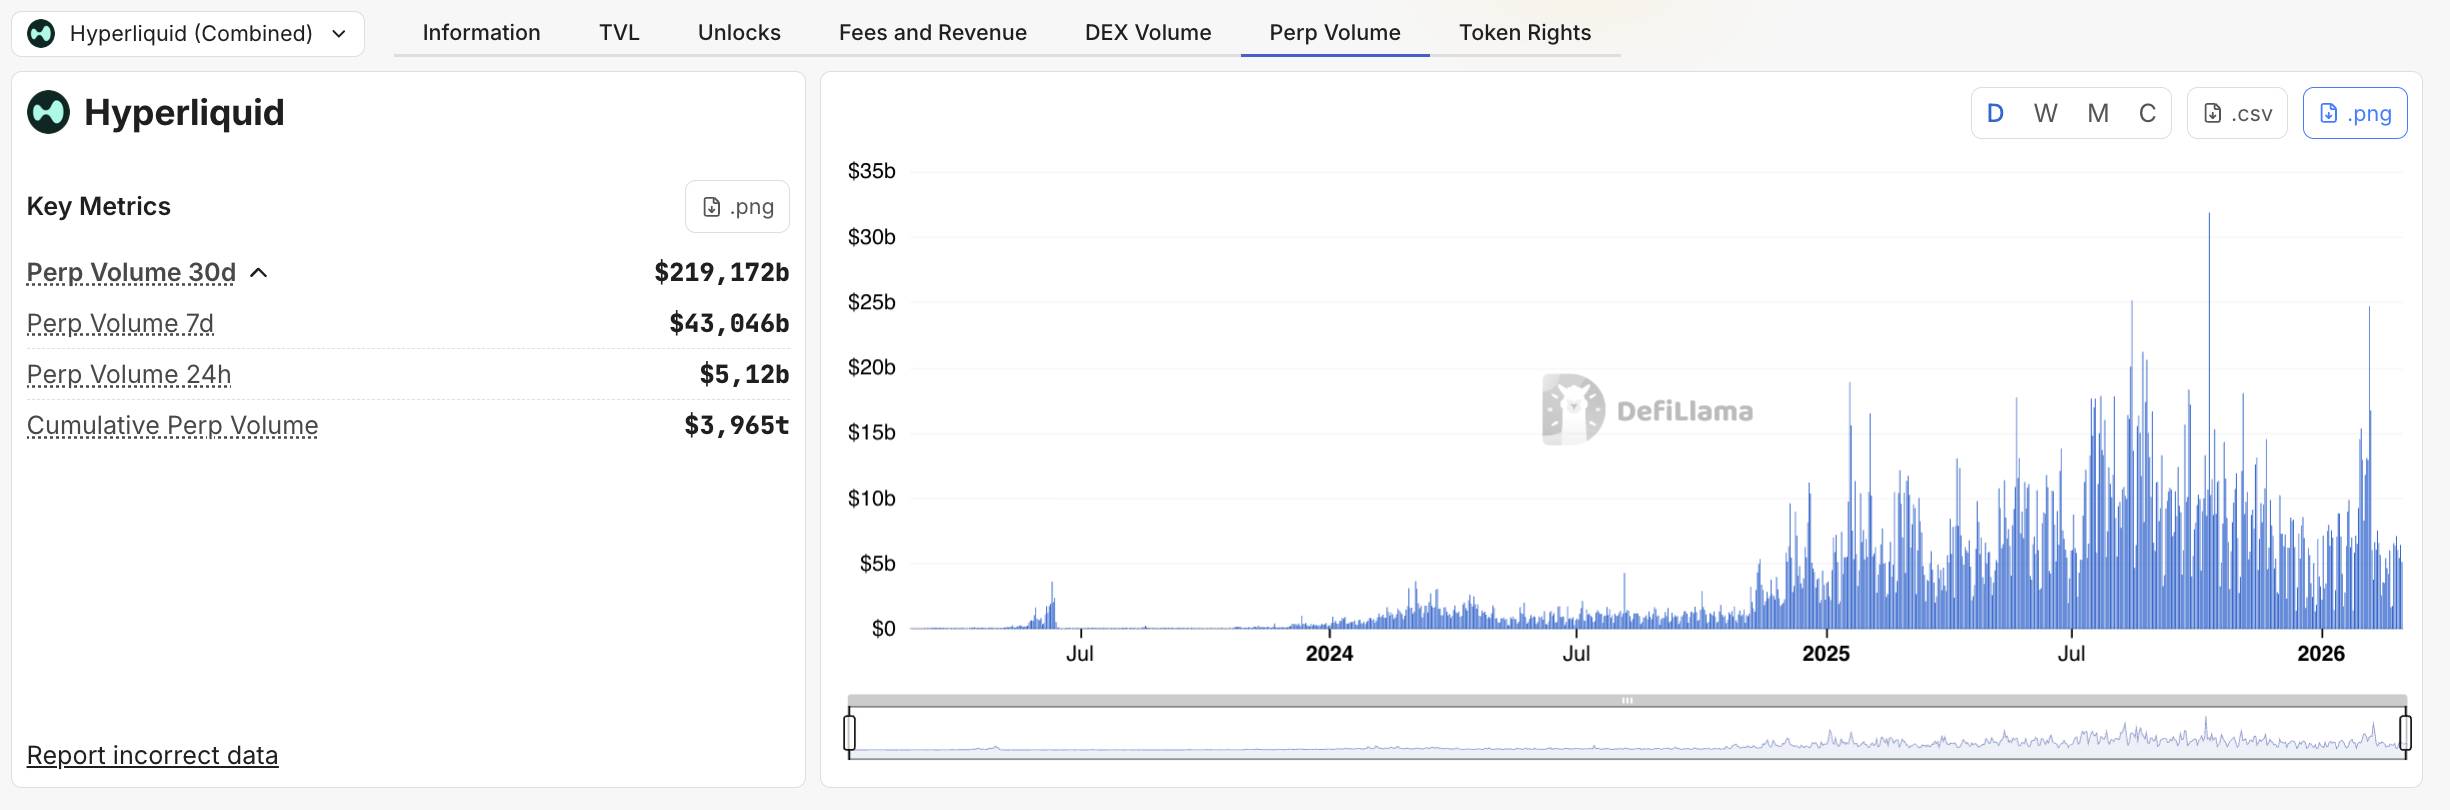The width and height of the screenshot is (2450, 810).
Task: Download chart data as .csv
Action: coord(2237,114)
